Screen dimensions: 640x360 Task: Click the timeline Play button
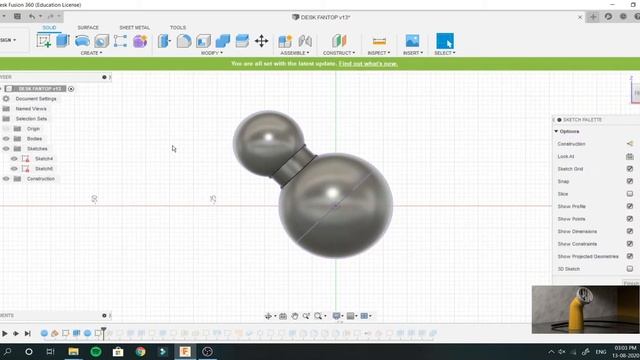pyautogui.click(x=4, y=333)
